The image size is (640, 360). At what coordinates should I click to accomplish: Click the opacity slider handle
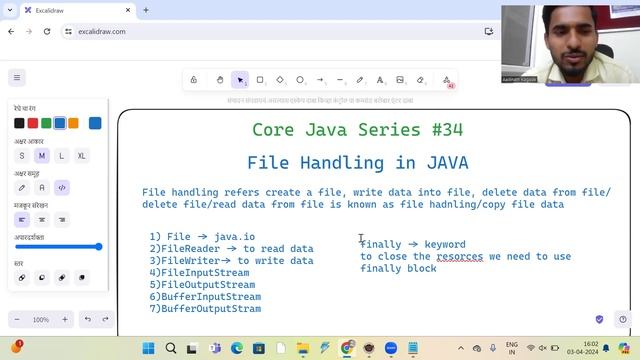[99, 247]
